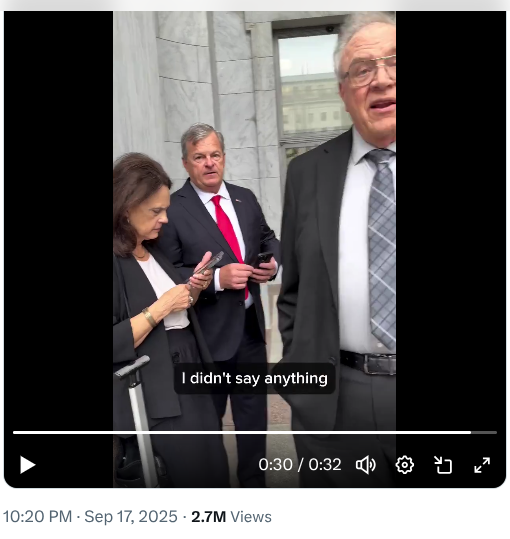Click the 2.7M Views count

click(231, 517)
